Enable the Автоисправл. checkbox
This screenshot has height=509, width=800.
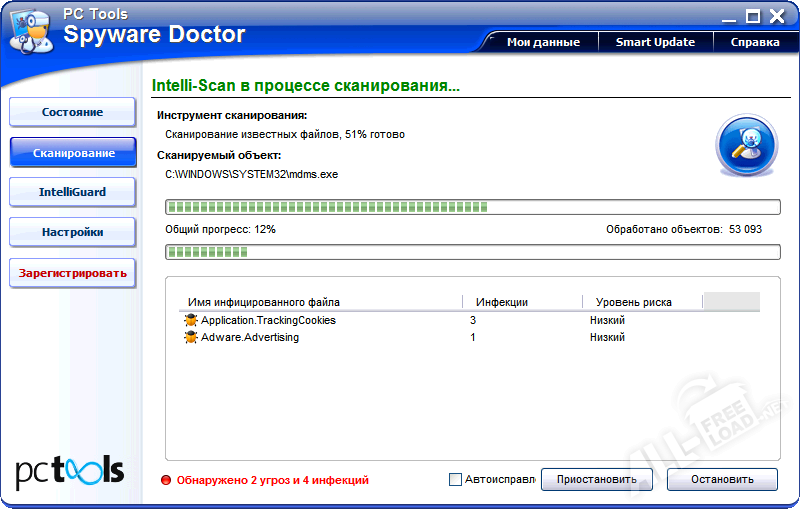pos(456,480)
